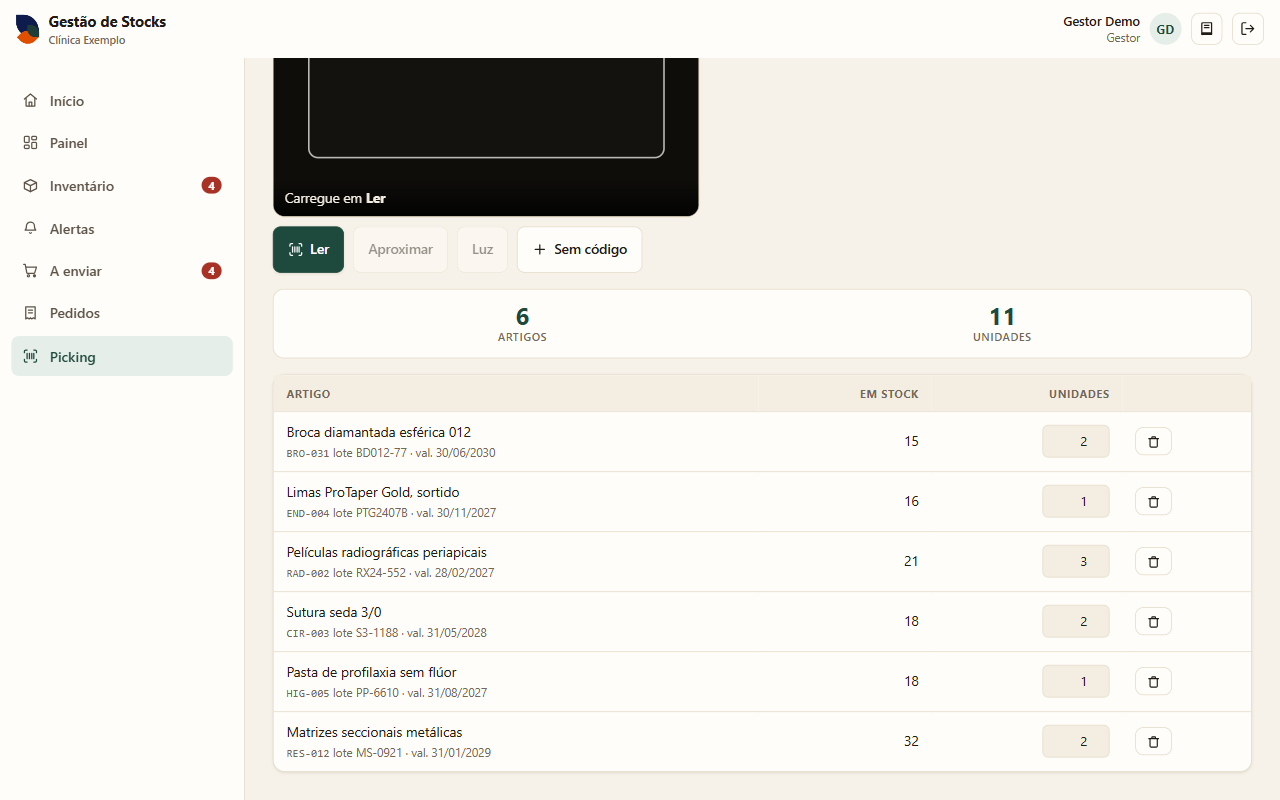
Task: Change units for Pasta de profilaxia sem flúor
Action: [1076, 681]
